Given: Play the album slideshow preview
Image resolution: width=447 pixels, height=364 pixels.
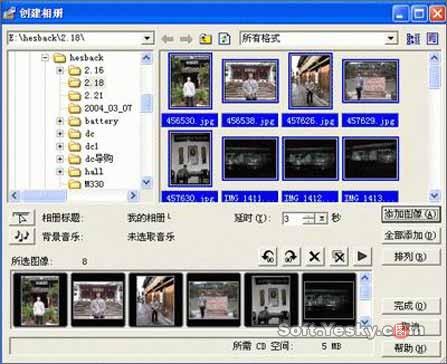Looking at the screenshot, I should [362, 257].
